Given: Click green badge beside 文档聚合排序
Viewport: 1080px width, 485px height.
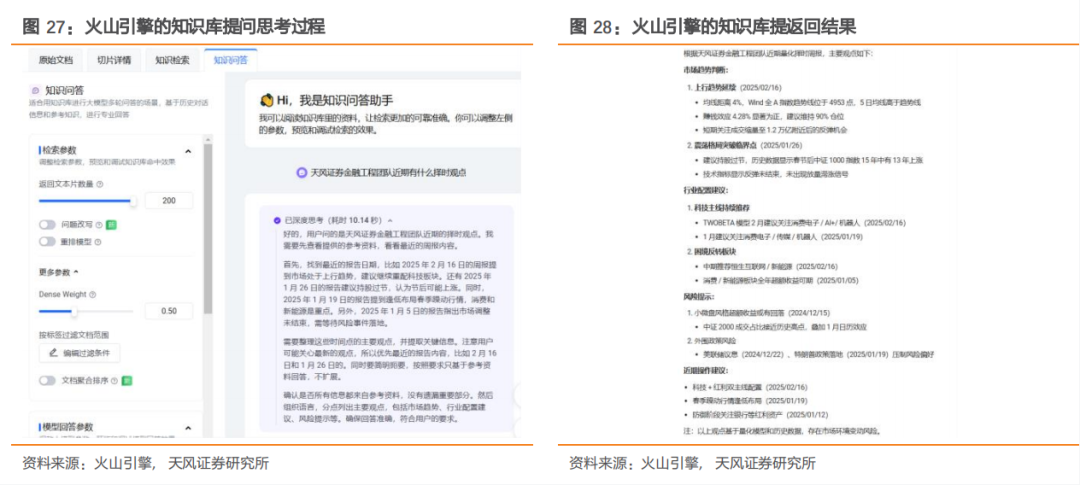Looking at the screenshot, I should coord(127,380).
